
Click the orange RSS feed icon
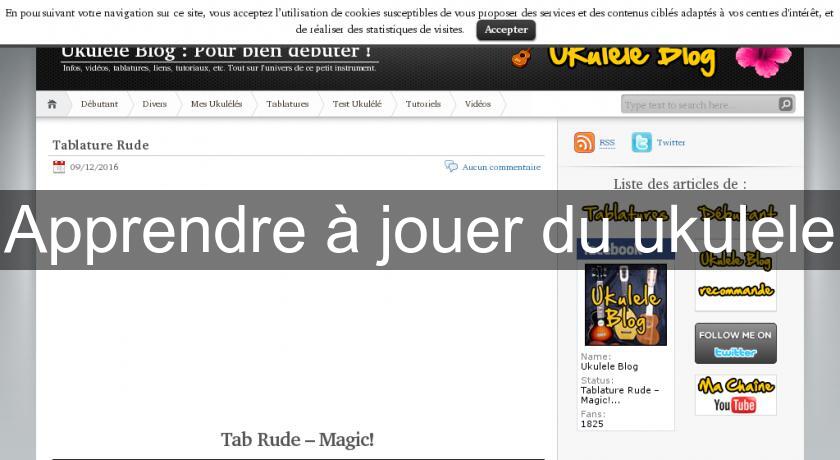coord(584,142)
